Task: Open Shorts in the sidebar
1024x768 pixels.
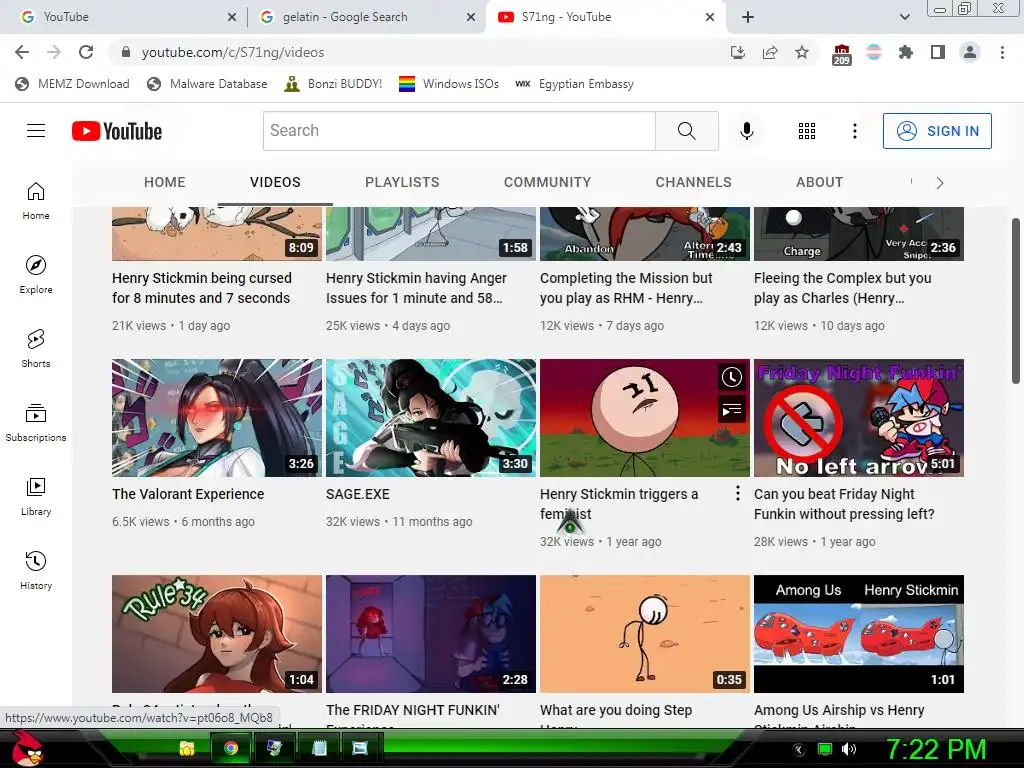Action: click(36, 348)
